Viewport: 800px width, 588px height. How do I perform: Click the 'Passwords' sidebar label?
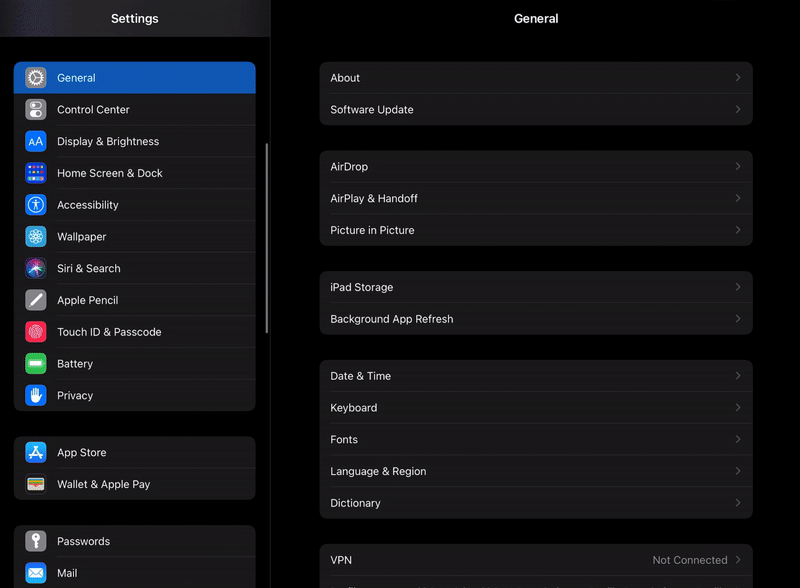(84, 541)
